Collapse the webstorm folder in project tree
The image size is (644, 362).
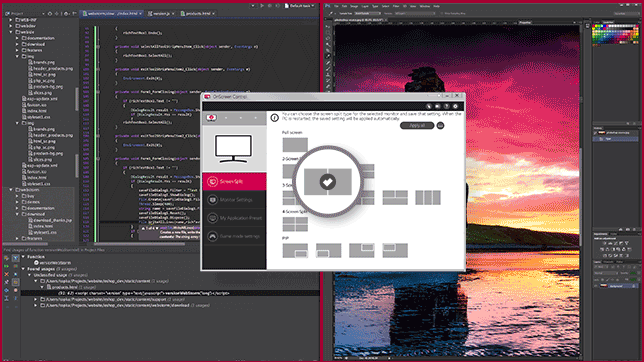(x=11, y=190)
